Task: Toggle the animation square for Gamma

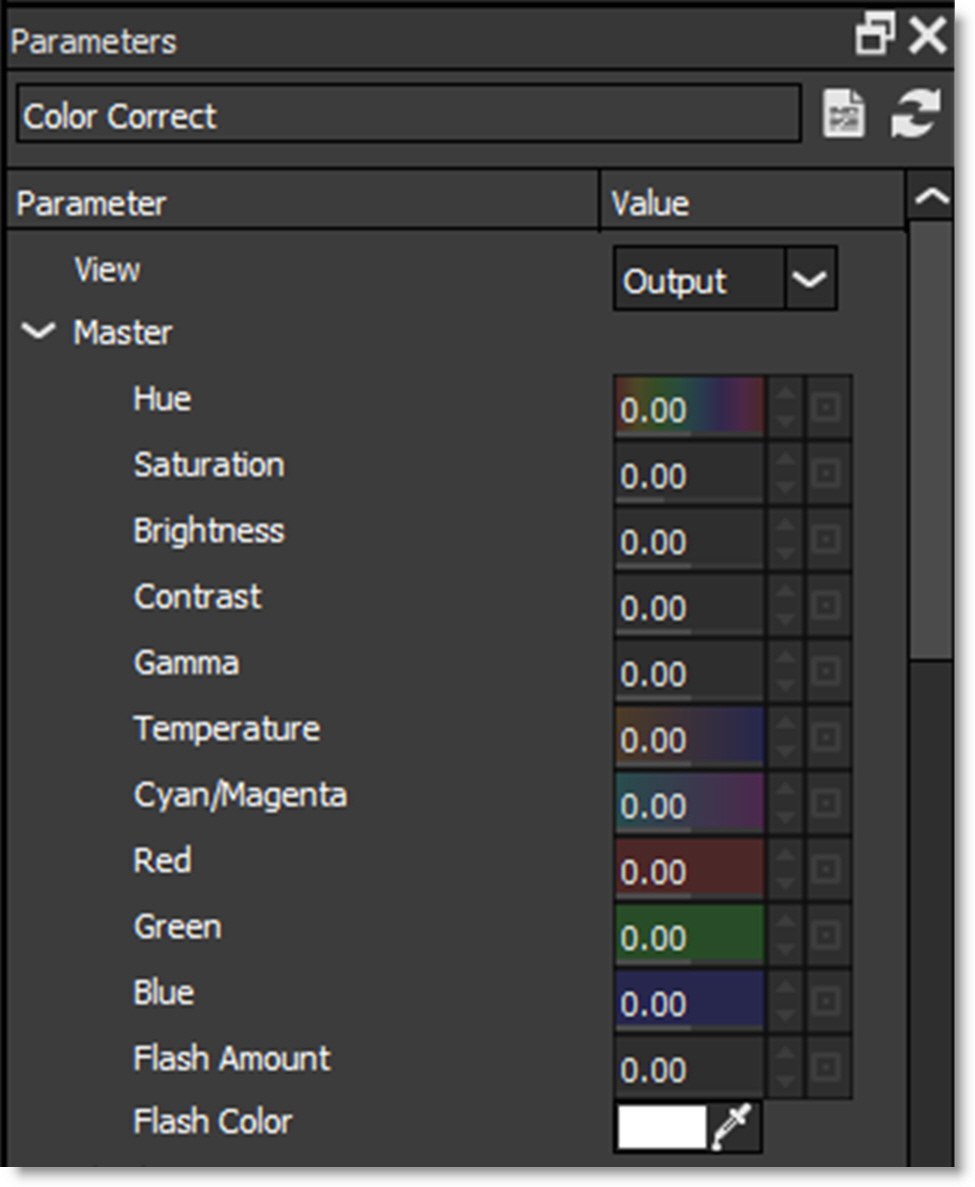Action: 828,671
